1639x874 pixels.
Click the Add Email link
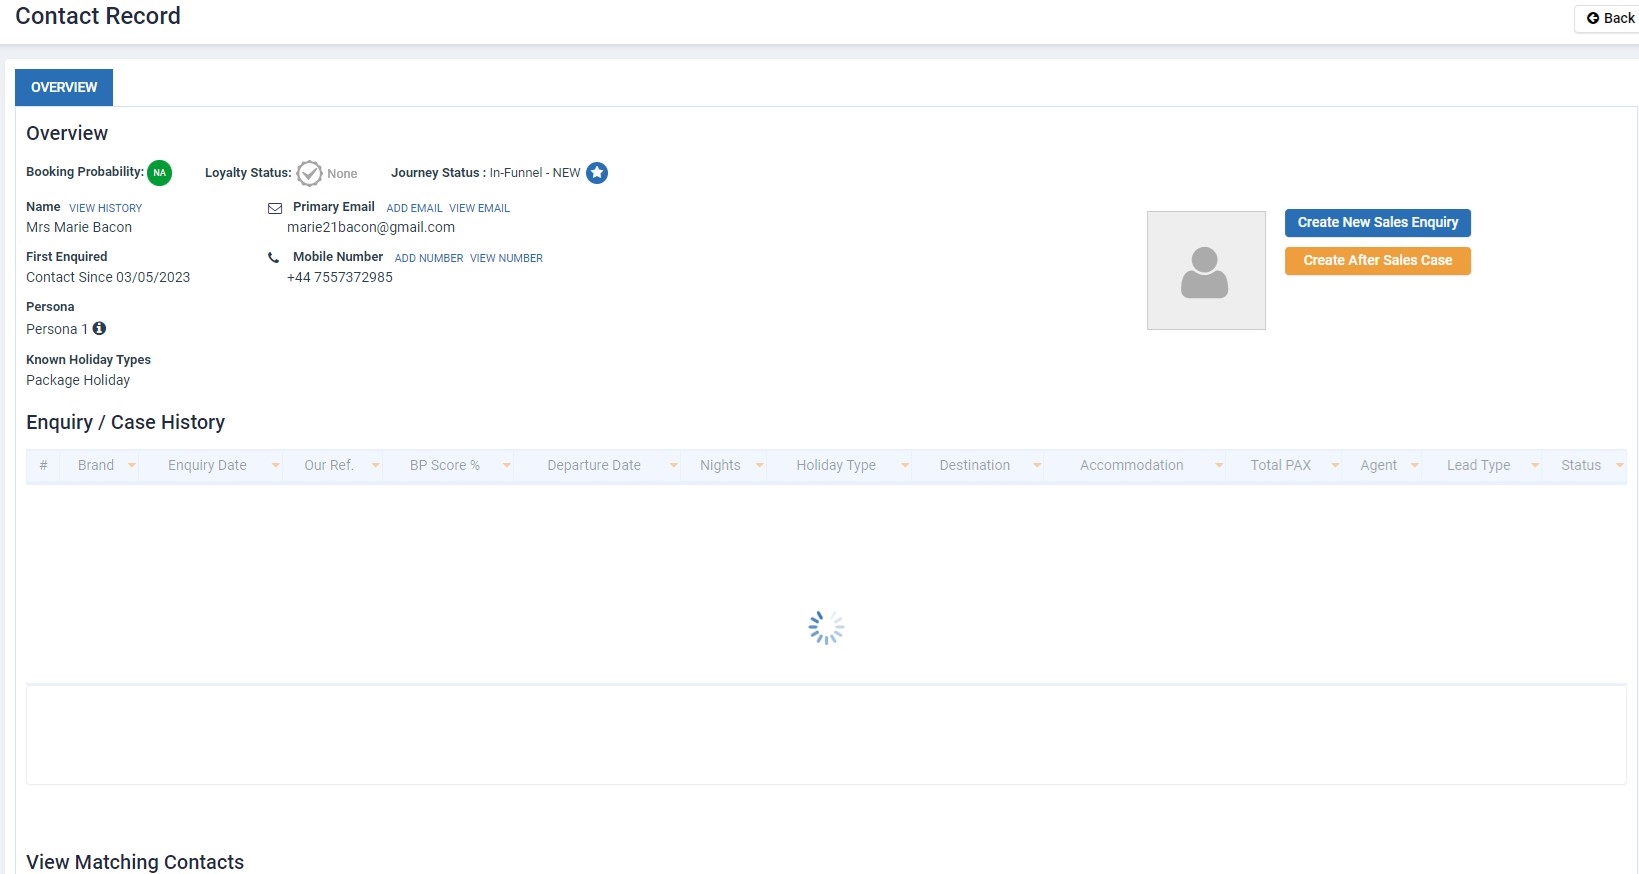[415, 208]
